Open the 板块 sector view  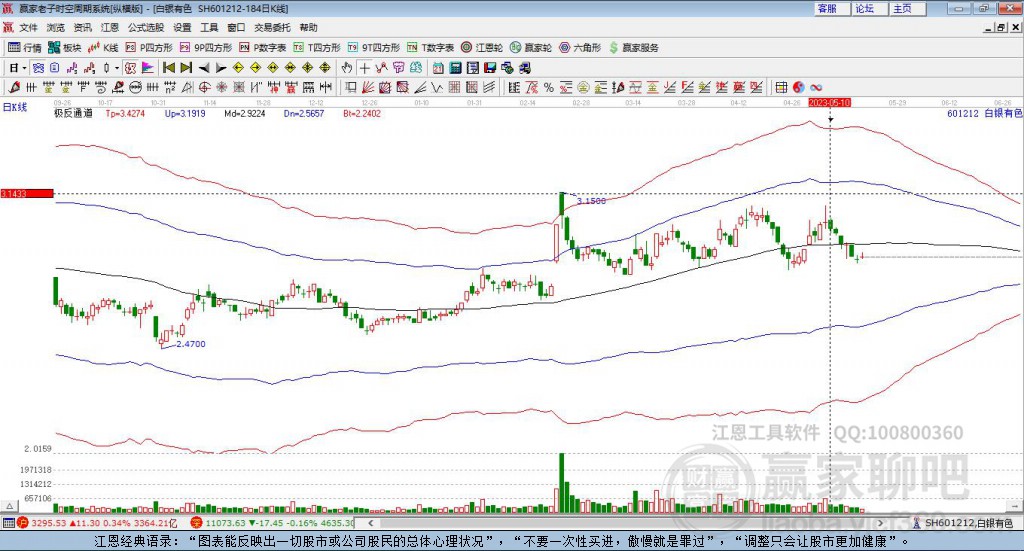click(64, 48)
